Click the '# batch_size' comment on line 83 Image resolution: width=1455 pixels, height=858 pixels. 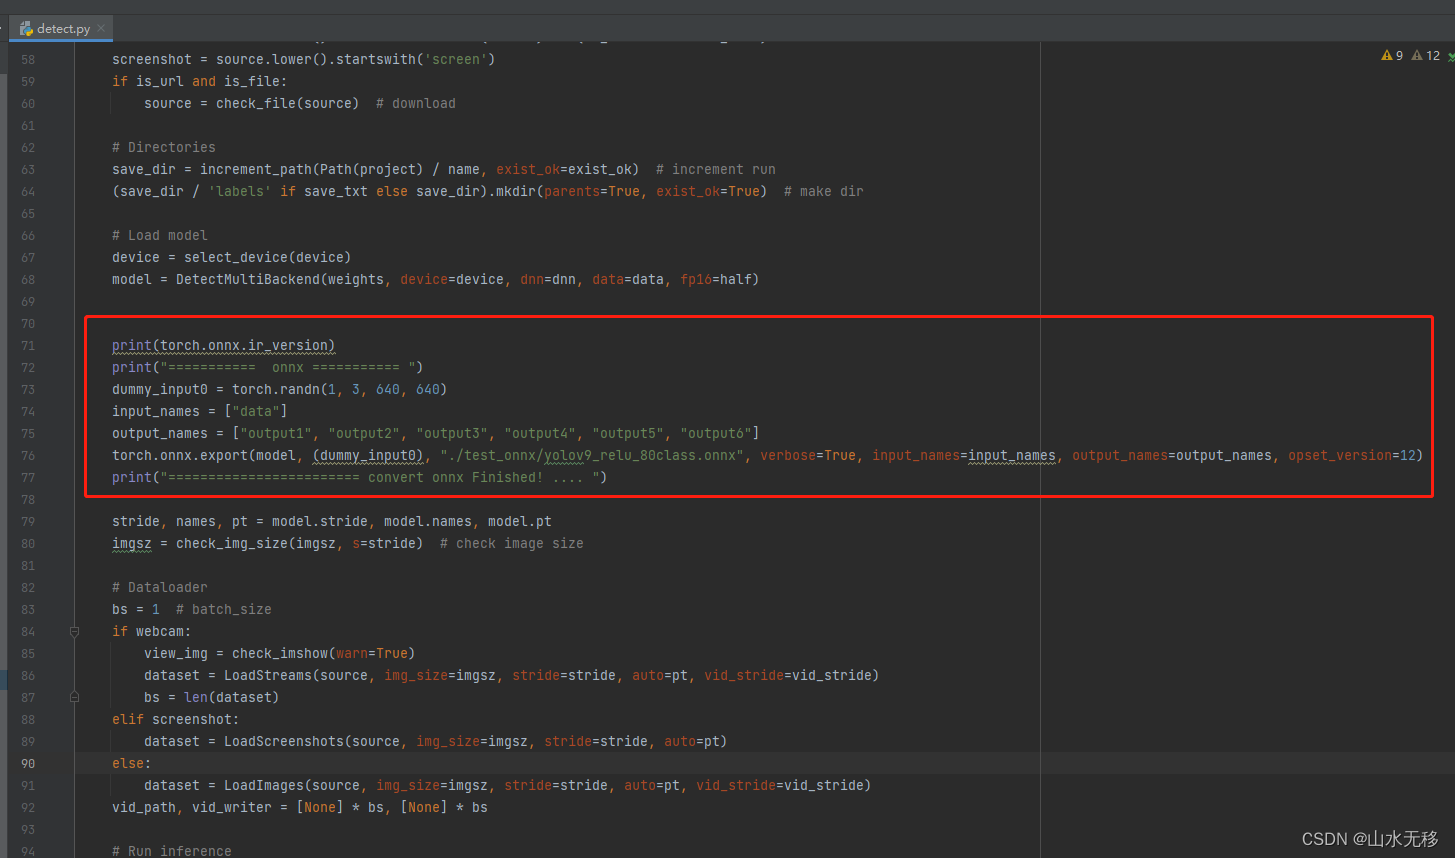coord(224,609)
